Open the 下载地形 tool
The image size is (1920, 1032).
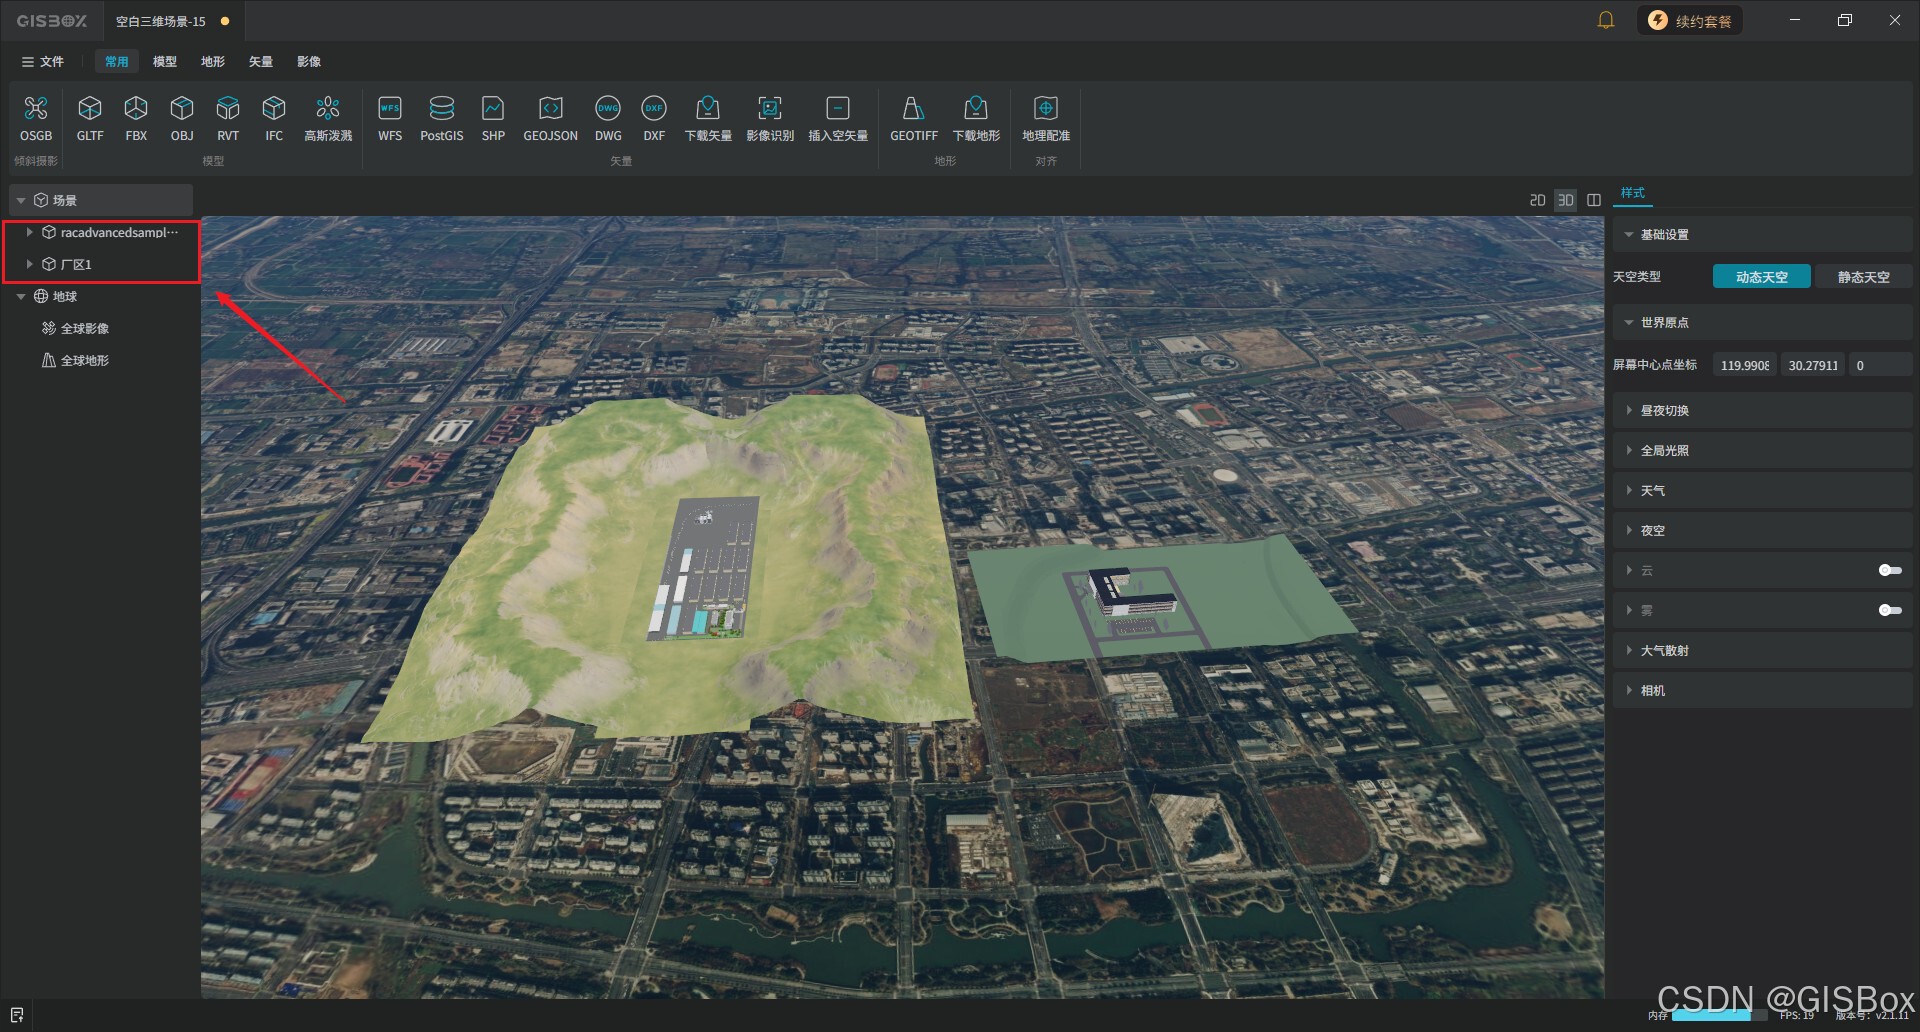click(976, 118)
